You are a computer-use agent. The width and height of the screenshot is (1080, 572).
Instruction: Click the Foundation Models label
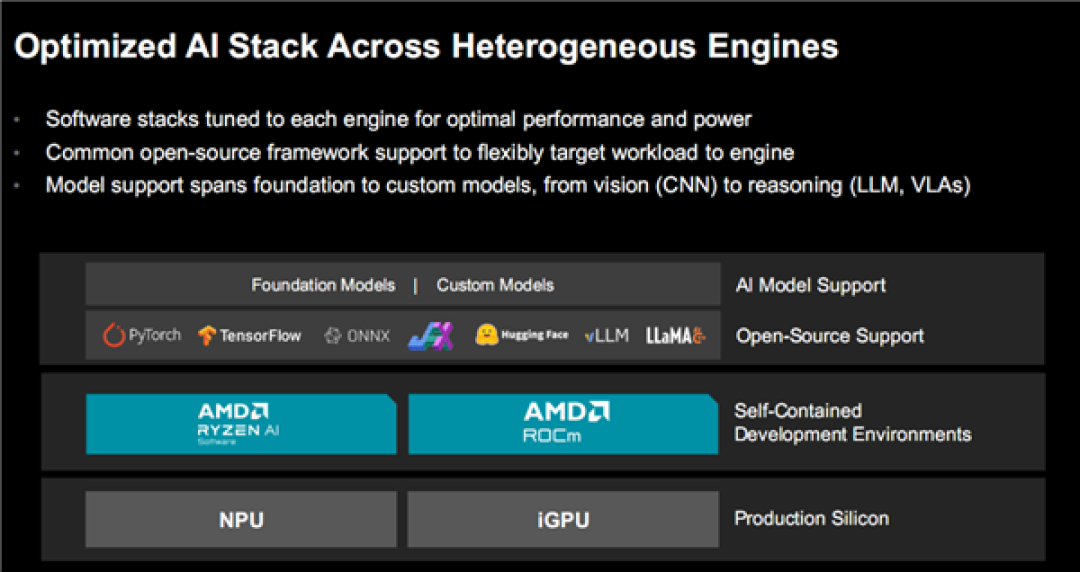(323, 285)
